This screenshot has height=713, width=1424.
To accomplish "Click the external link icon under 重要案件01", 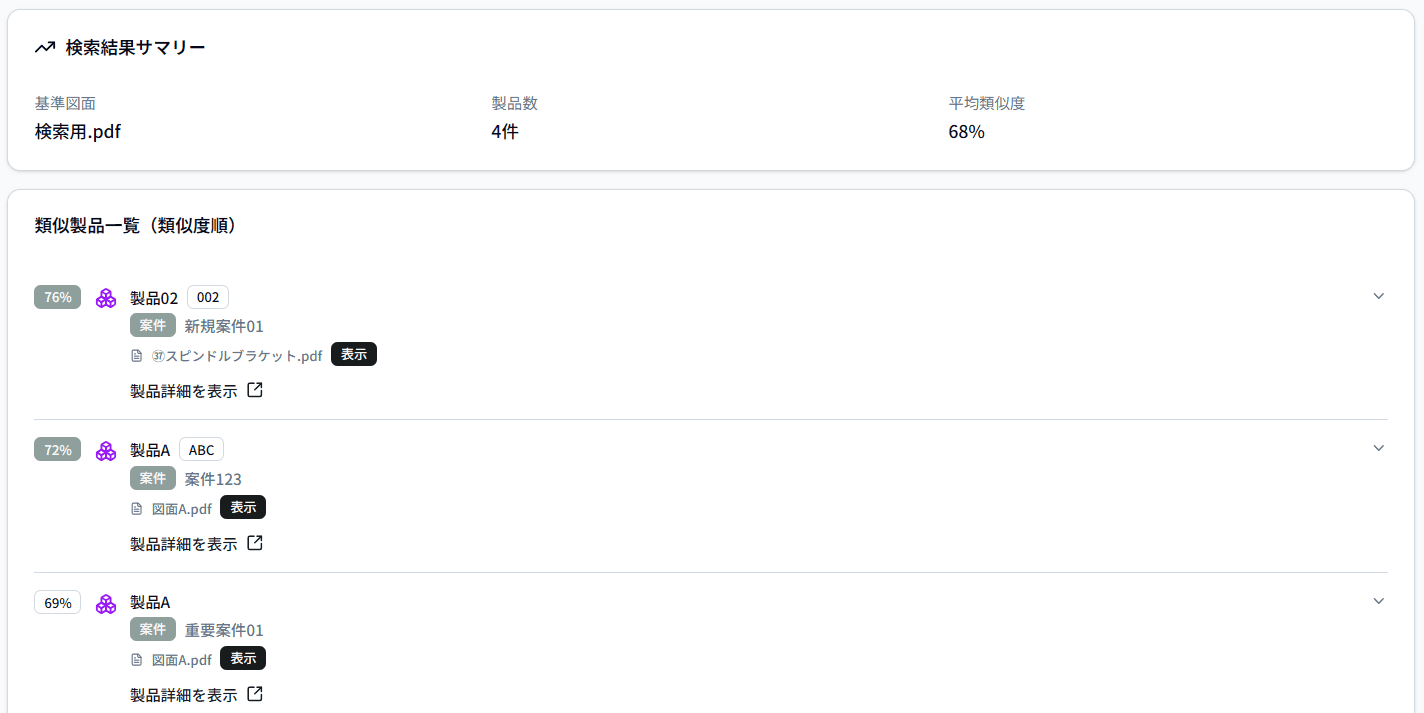I will [255, 694].
